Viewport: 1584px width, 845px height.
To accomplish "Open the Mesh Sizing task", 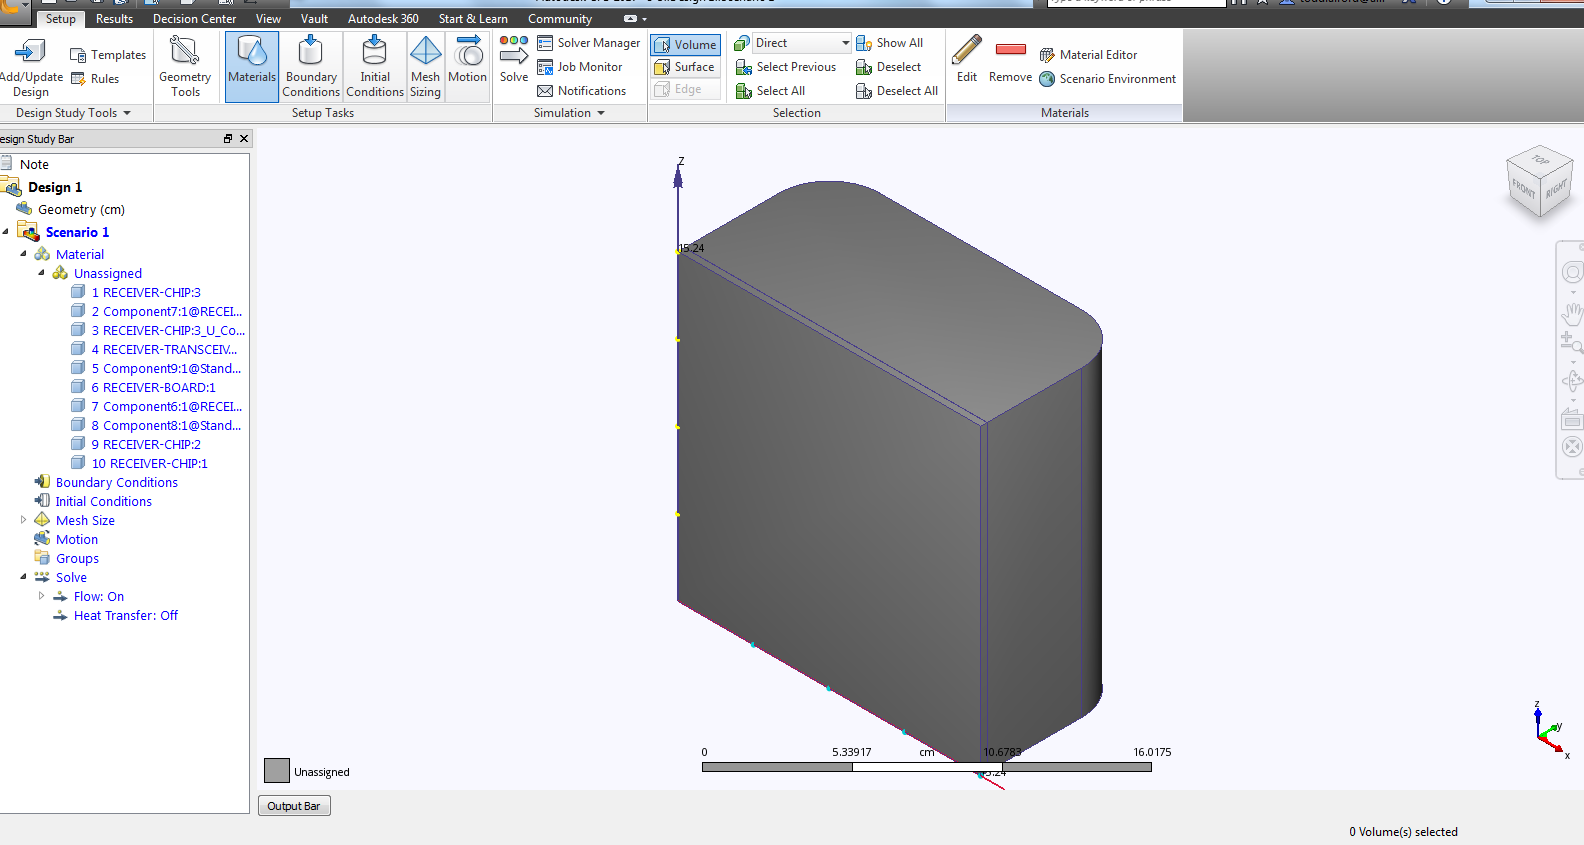I will coord(425,66).
